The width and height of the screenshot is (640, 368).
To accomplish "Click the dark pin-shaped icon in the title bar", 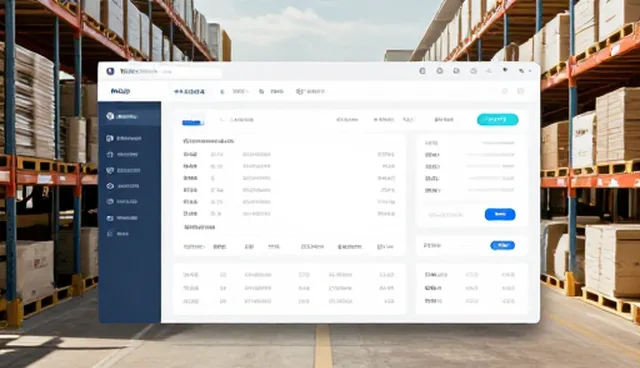I will tap(505, 71).
